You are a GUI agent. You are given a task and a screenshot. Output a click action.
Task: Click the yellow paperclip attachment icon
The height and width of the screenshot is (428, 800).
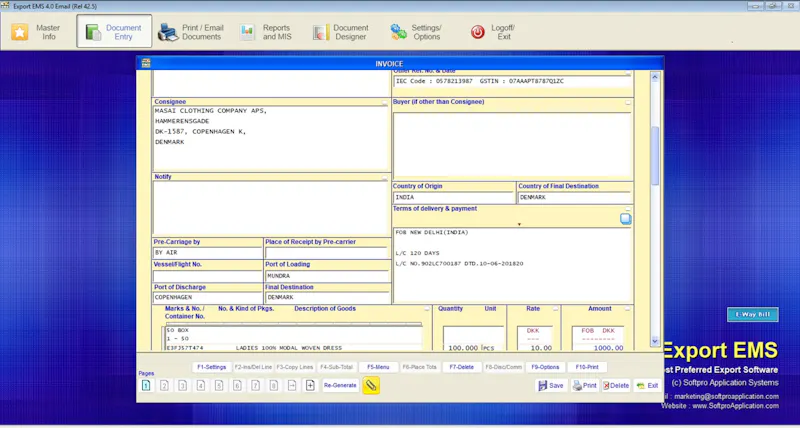(371, 386)
